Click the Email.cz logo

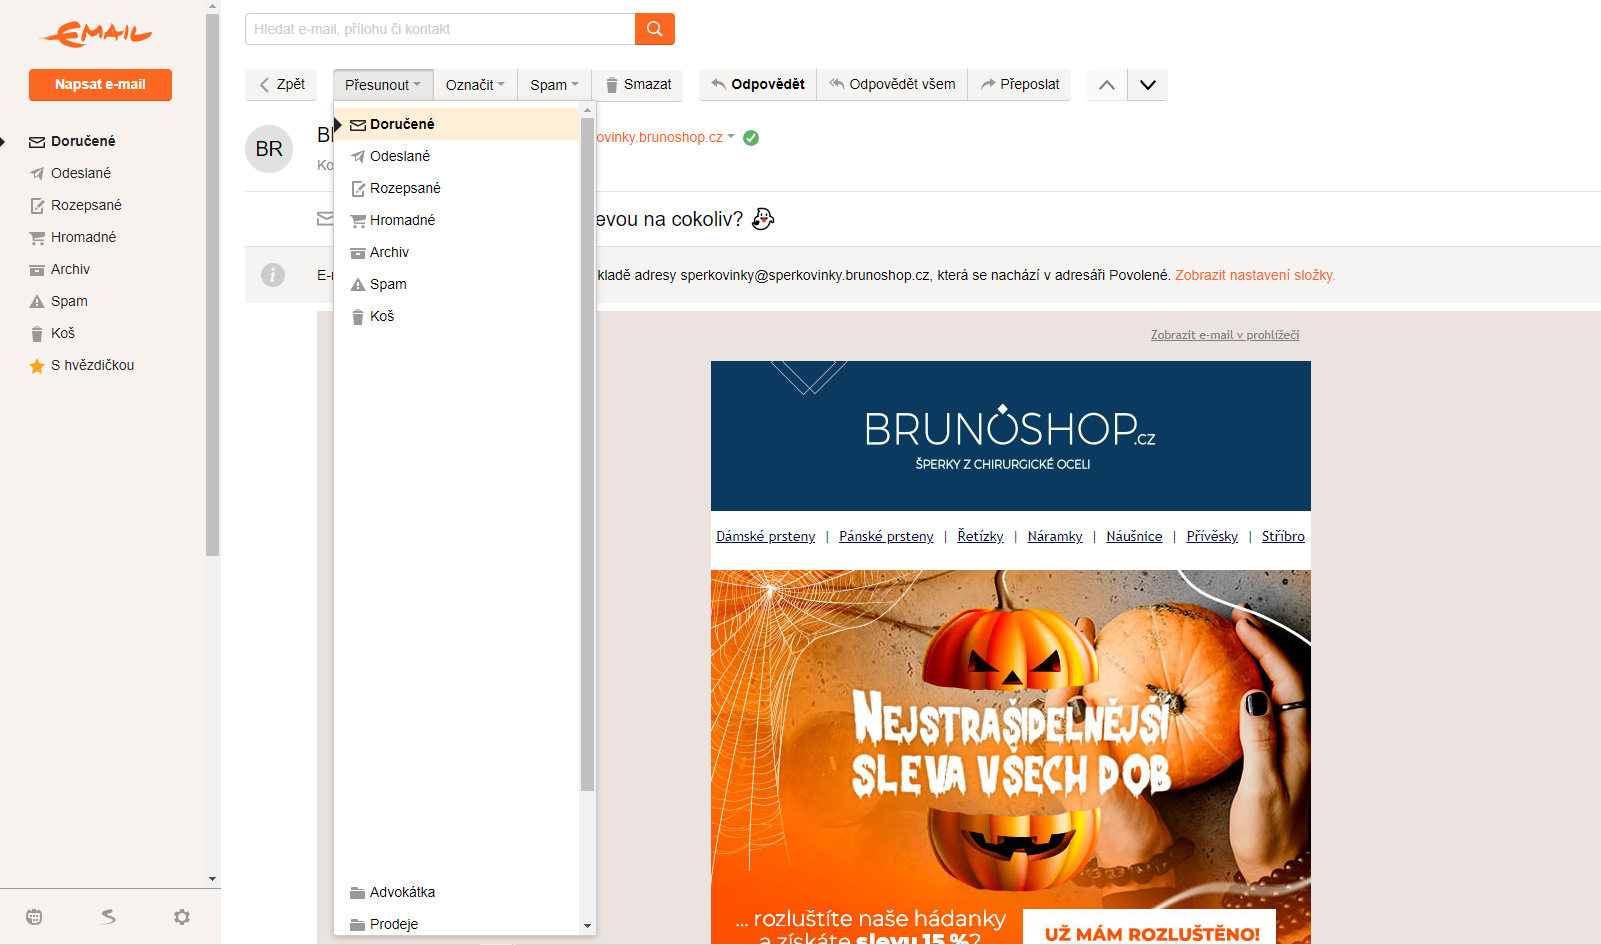[97, 35]
